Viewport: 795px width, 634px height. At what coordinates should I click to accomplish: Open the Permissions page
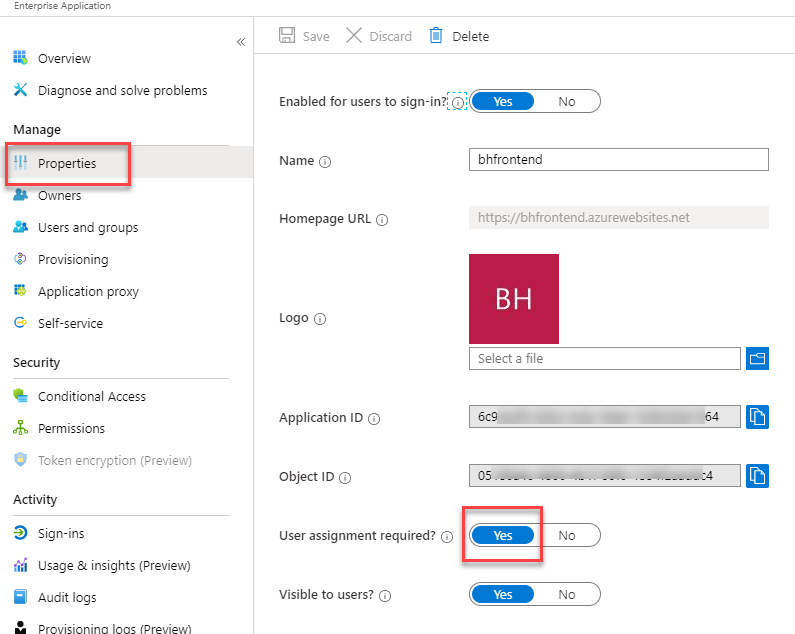point(71,428)
